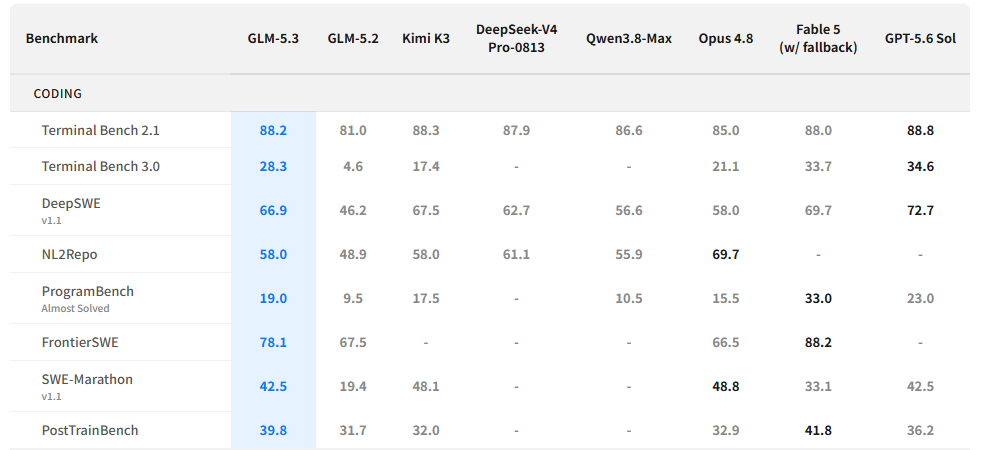Screen dimensions: 982x450
Task: Click the Kimi K3 column header
Action: (x=426, y=38)
